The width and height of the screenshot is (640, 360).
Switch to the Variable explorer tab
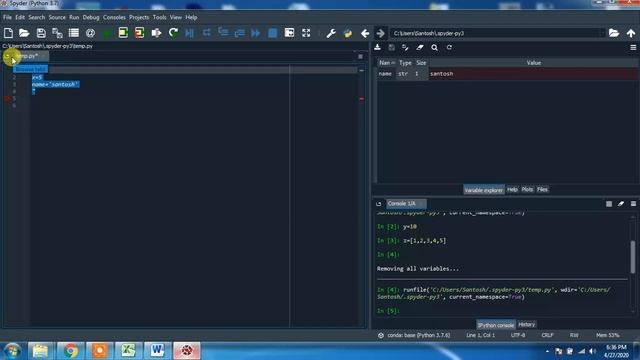click(484, 190)
